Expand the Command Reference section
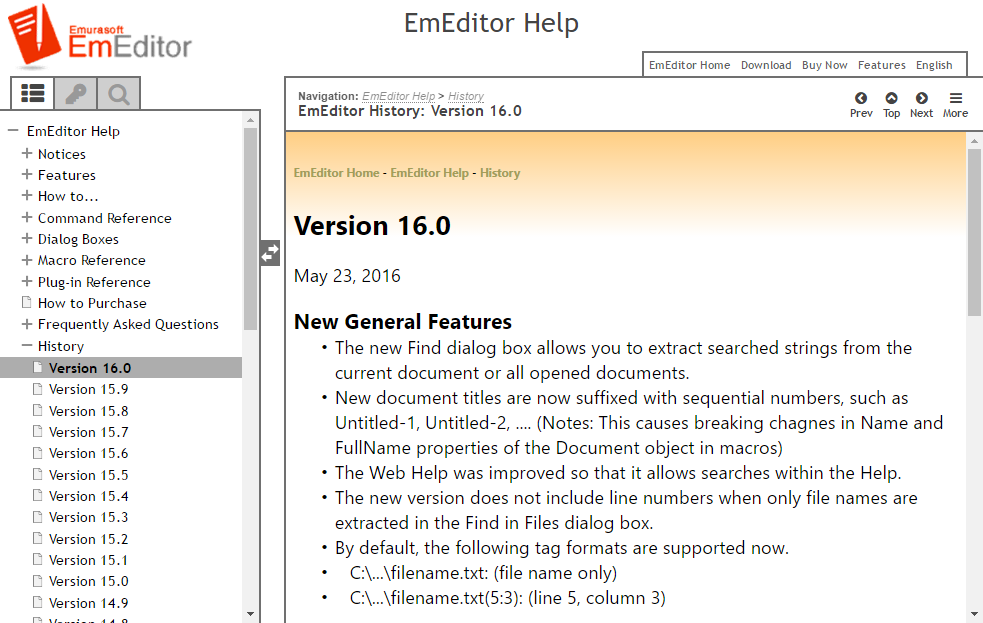 pos(27,217)
